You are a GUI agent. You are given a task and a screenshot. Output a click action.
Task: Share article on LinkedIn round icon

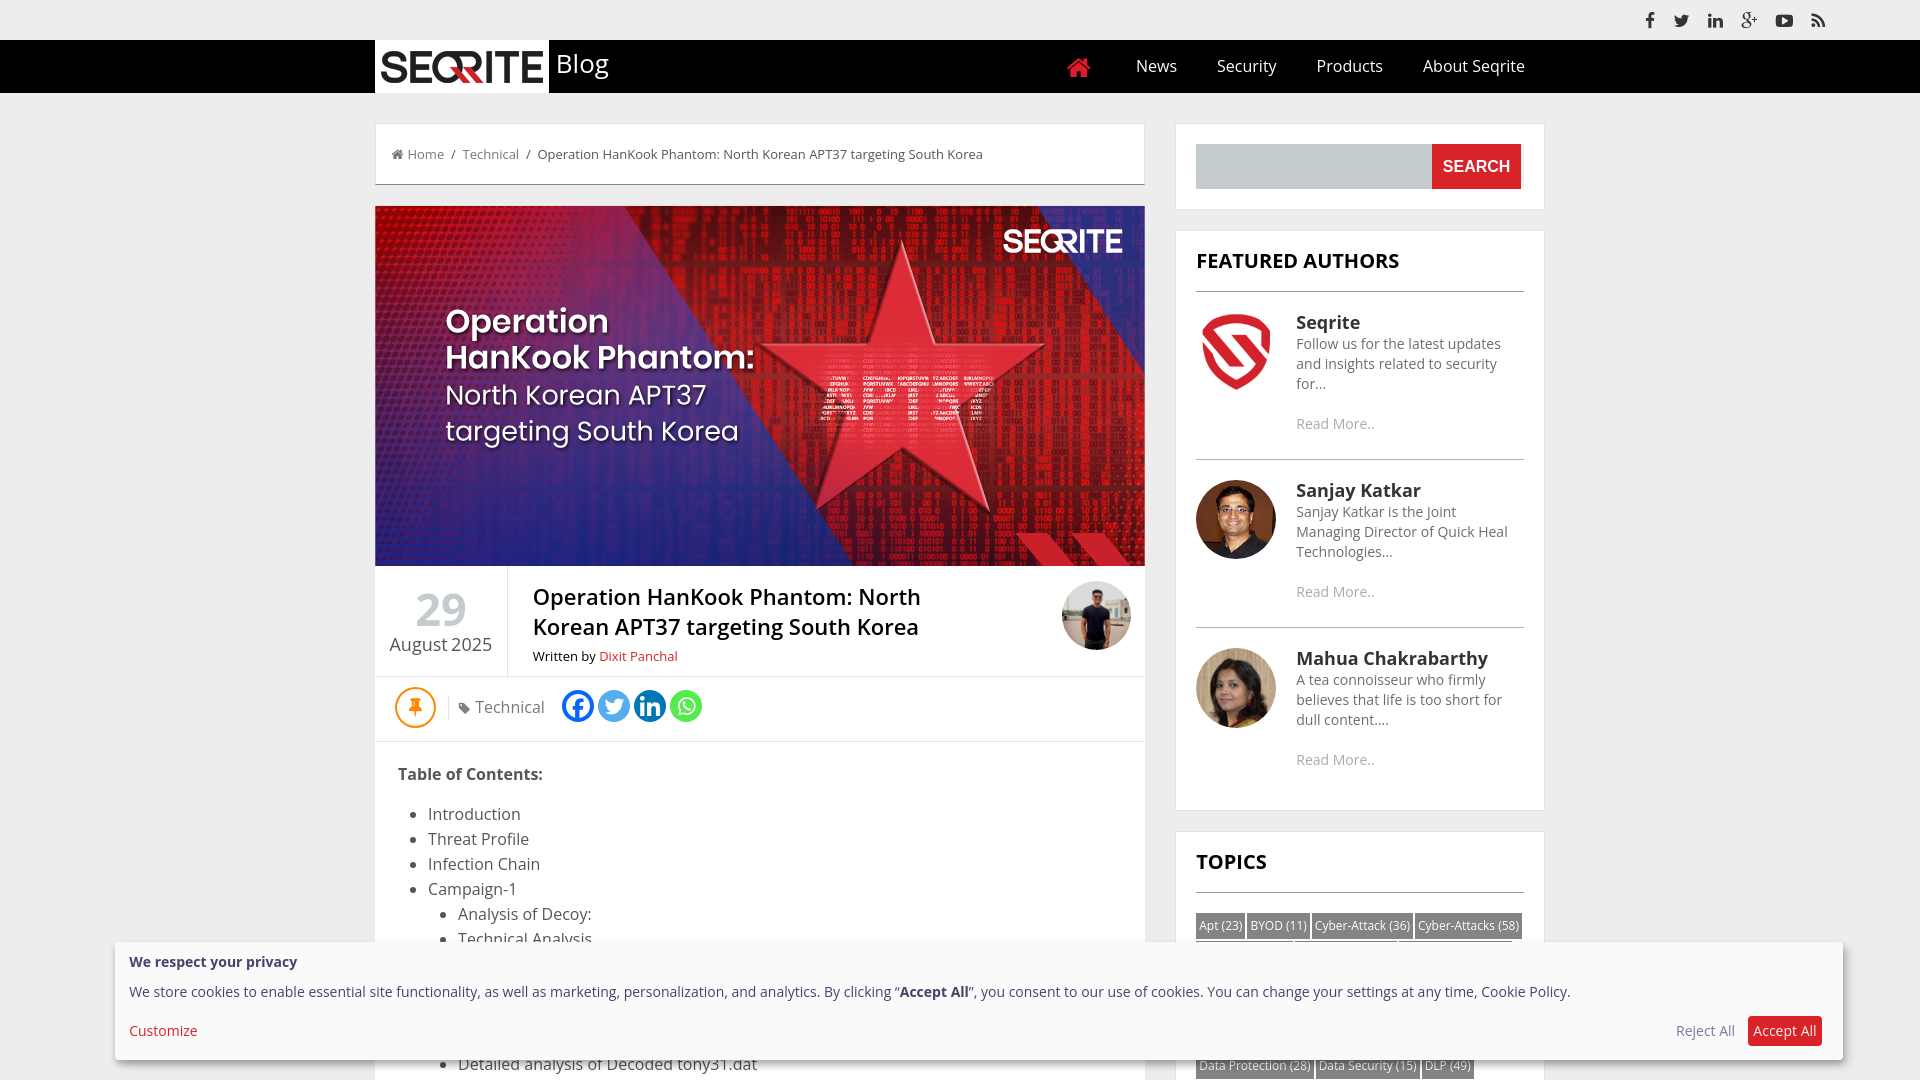(x=650, y=706)
